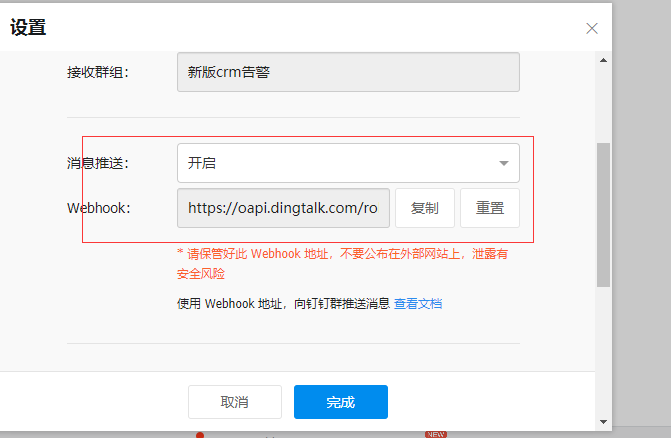
Task: Click the Webhook label
Action: (98, 208)
